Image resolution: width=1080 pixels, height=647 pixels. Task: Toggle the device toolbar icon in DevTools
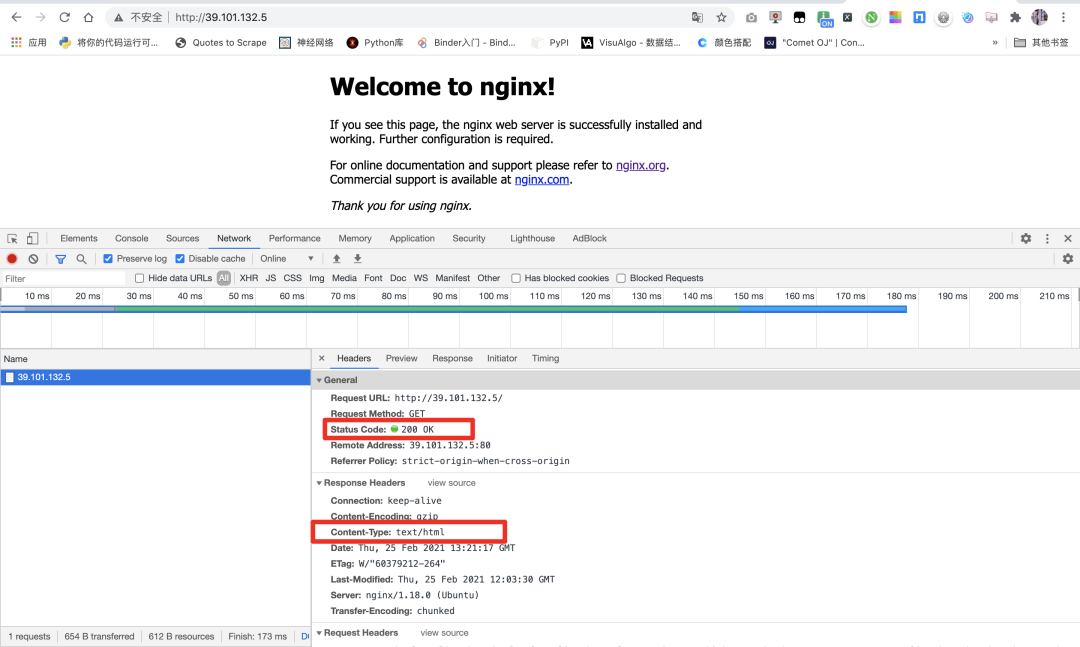pyautogui.click(x=32, y=238)
